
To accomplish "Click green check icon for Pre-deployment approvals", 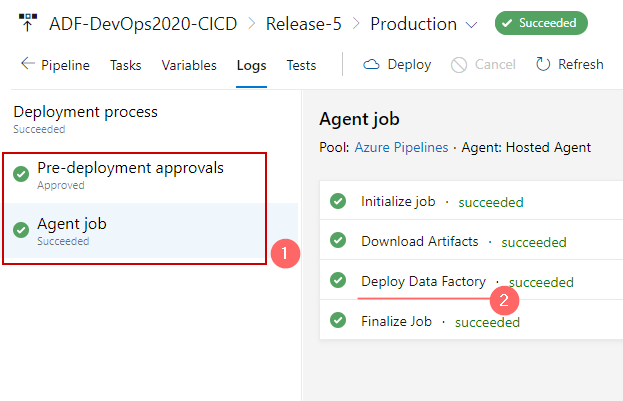I will click(21, 174).
